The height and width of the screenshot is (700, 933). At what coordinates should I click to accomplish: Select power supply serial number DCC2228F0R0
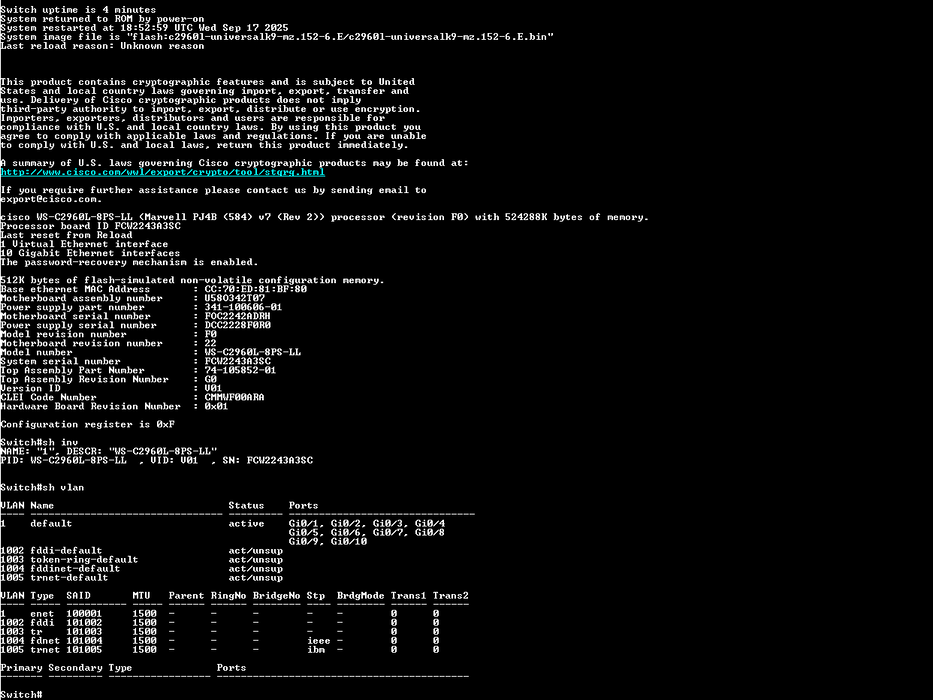[x=237, y=325]
